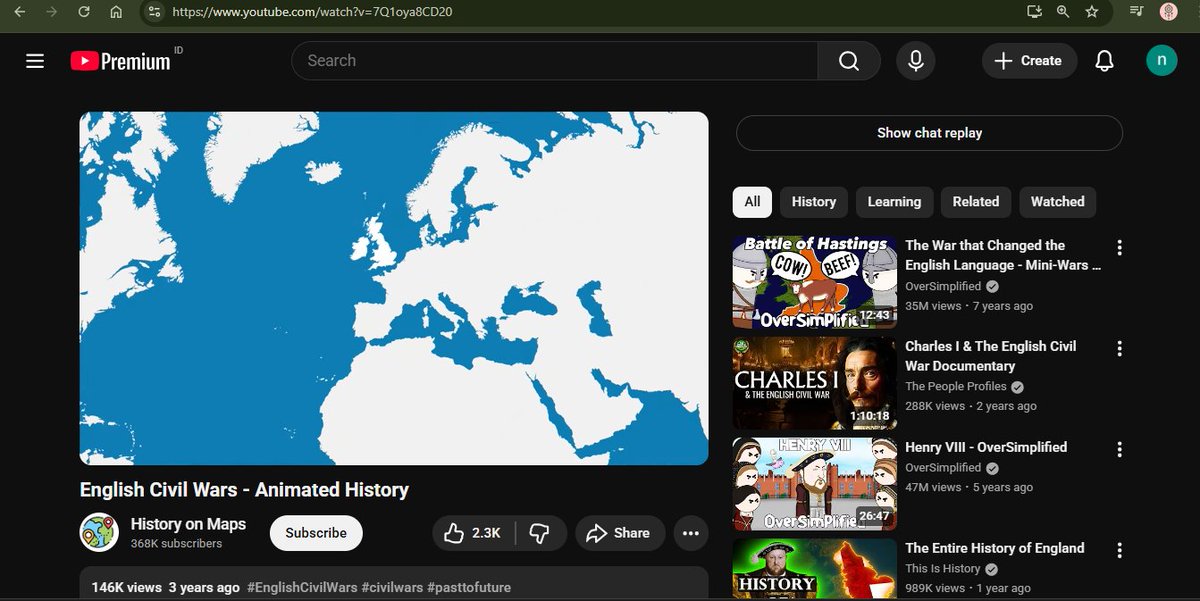Show chat replay
1200x601 pixels.
929,133
